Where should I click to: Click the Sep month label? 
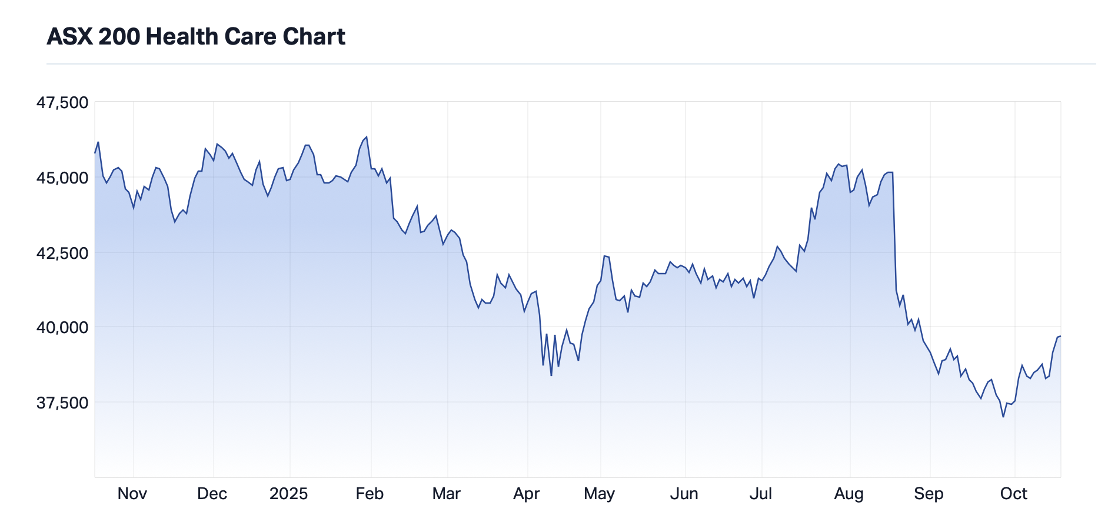[x=929, y=493]
